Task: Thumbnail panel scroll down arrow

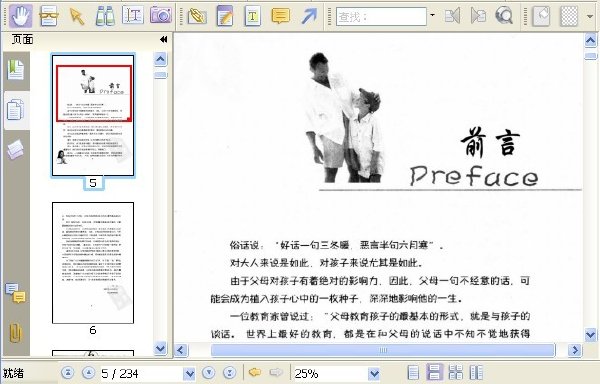Action: pos(161,348)
